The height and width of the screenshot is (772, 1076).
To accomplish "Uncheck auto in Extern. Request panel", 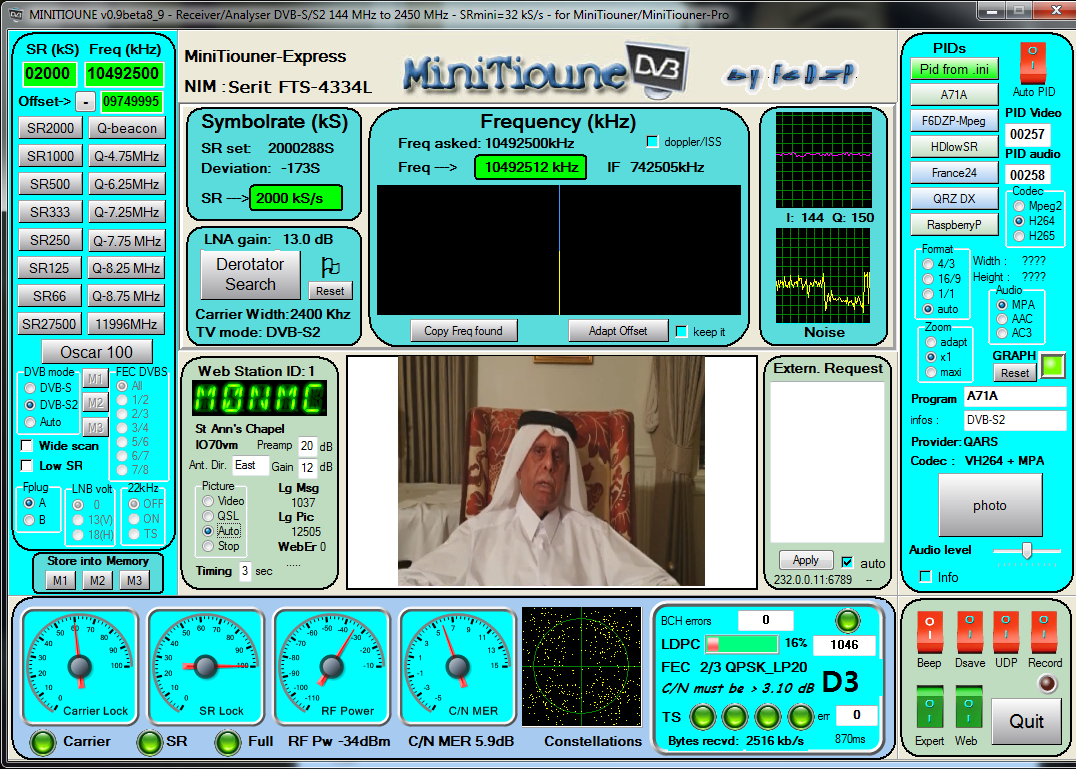I will click(847, 563).
